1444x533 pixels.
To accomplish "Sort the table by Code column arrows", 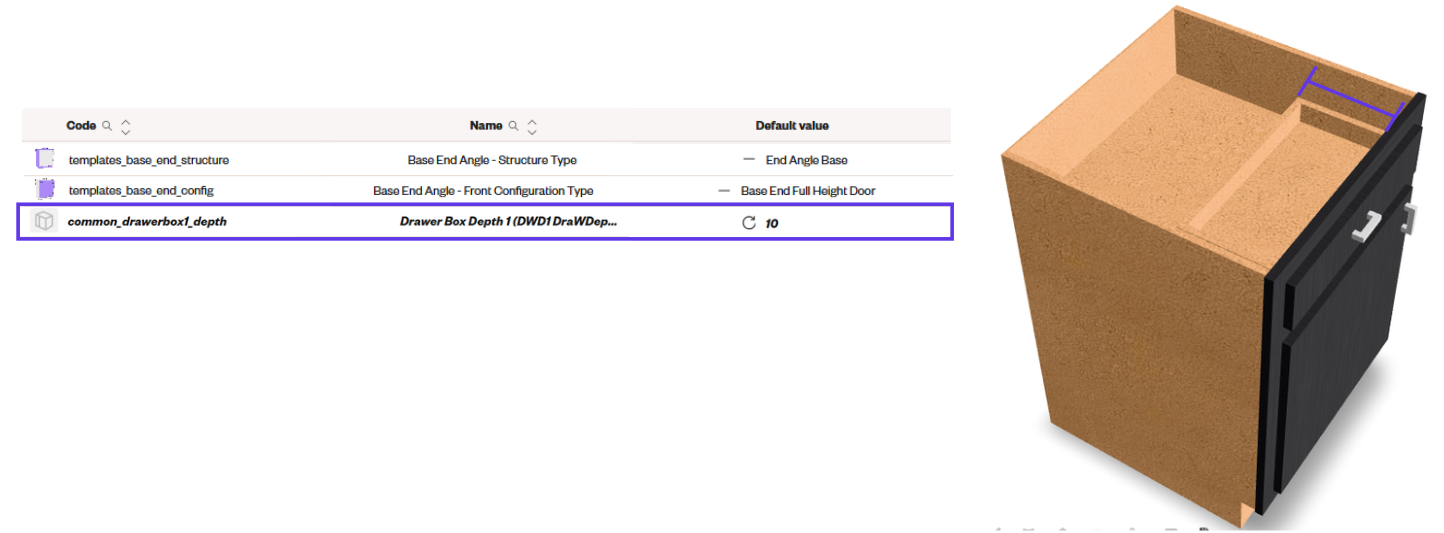I will coord(125,127).
